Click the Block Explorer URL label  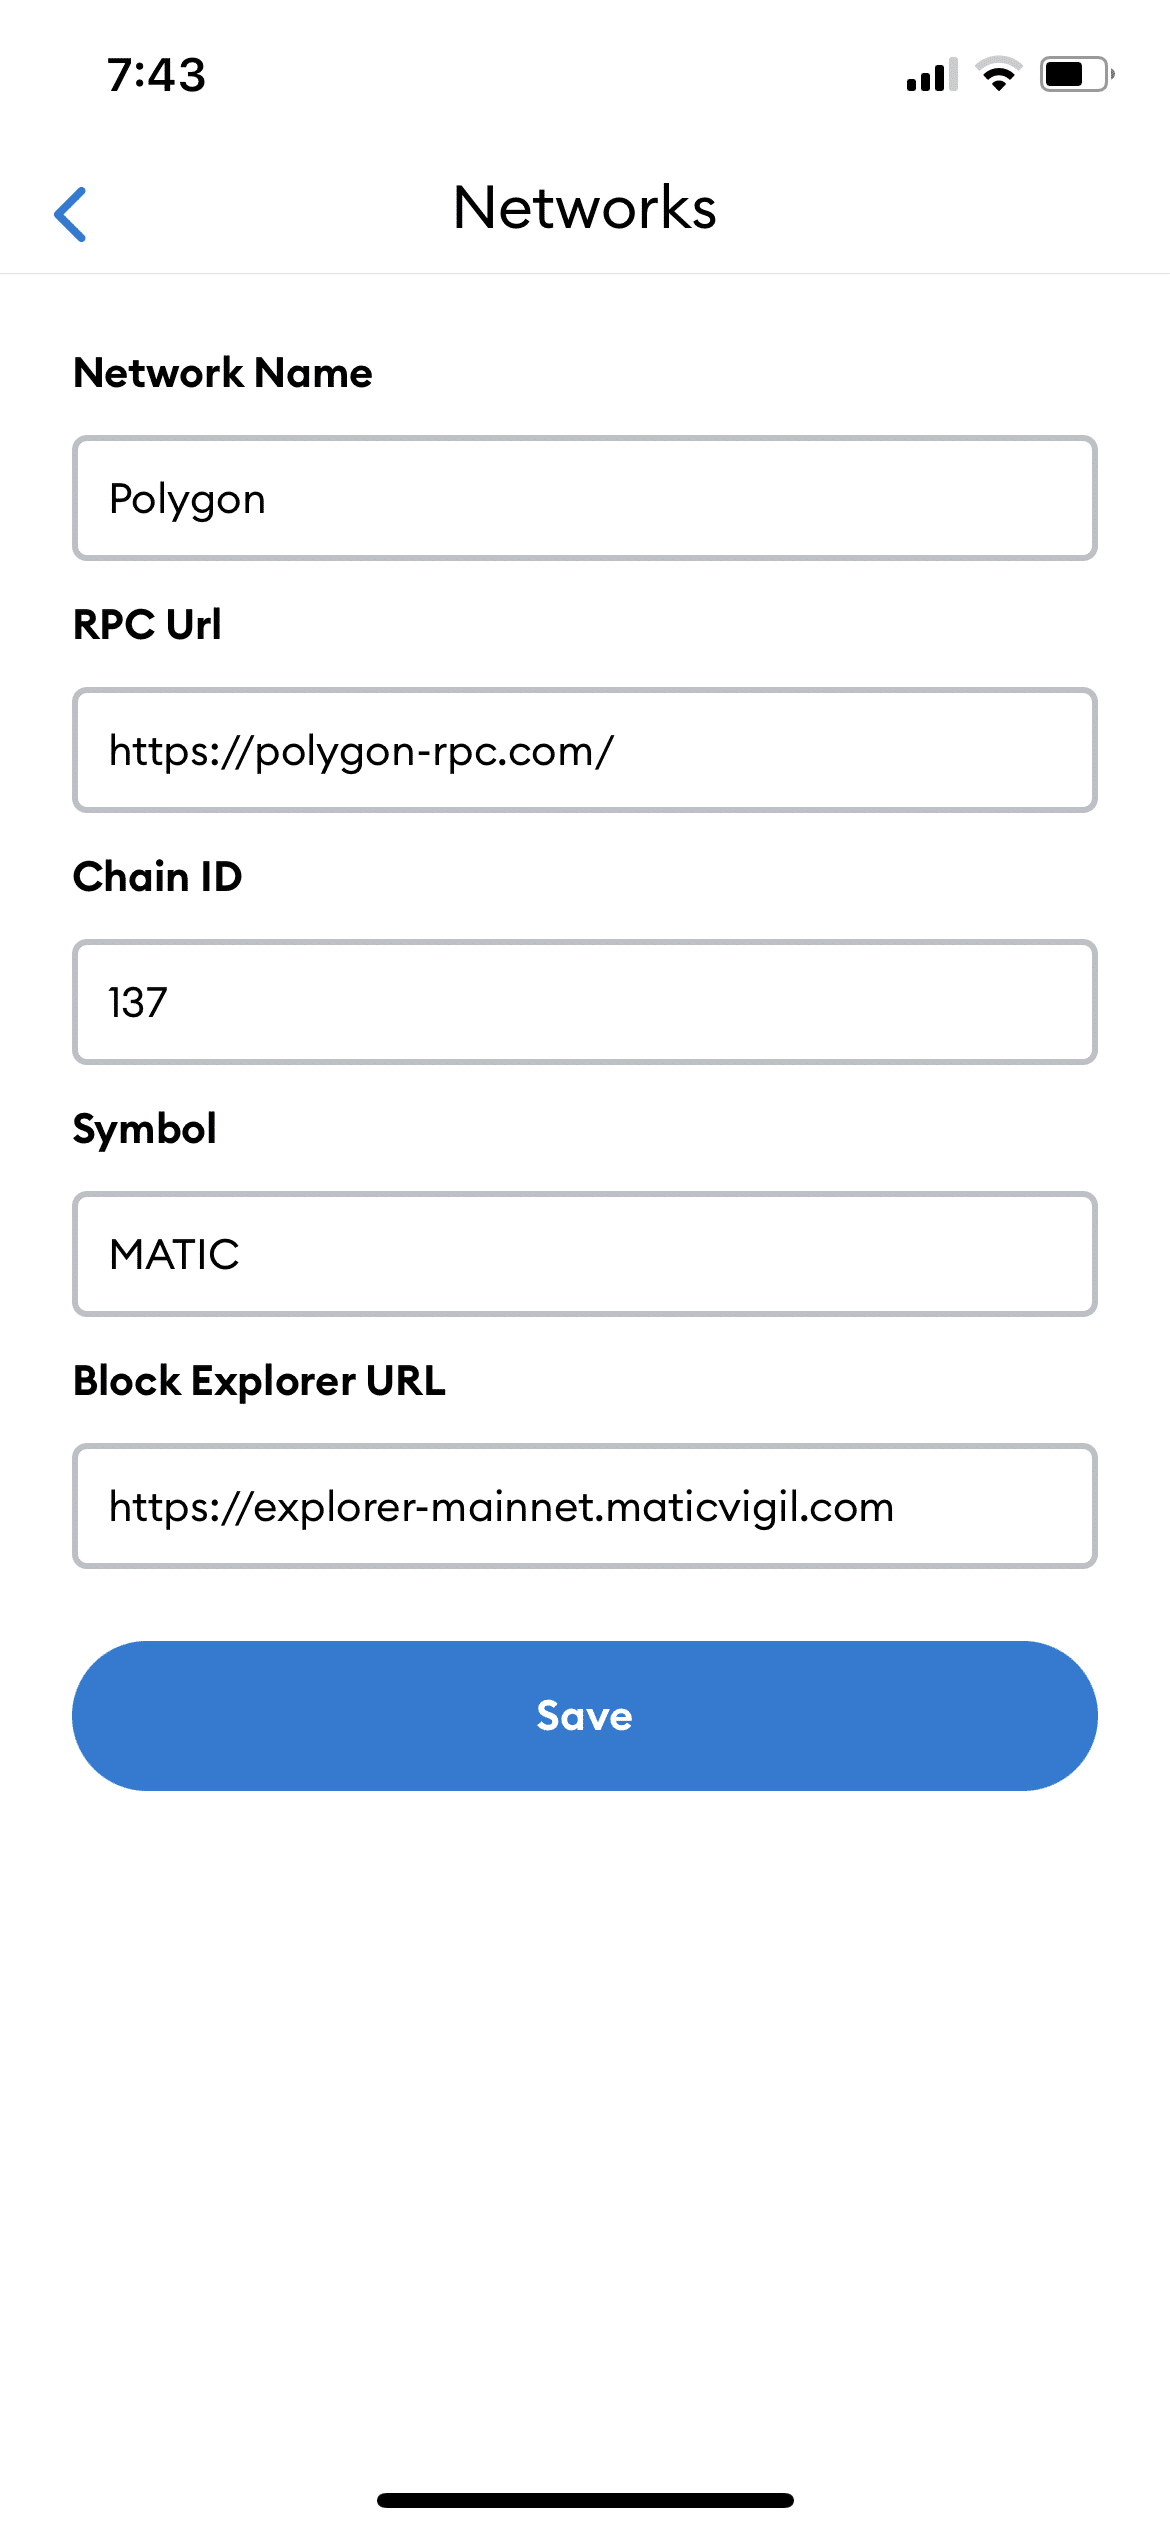[x=260, y=1381]
